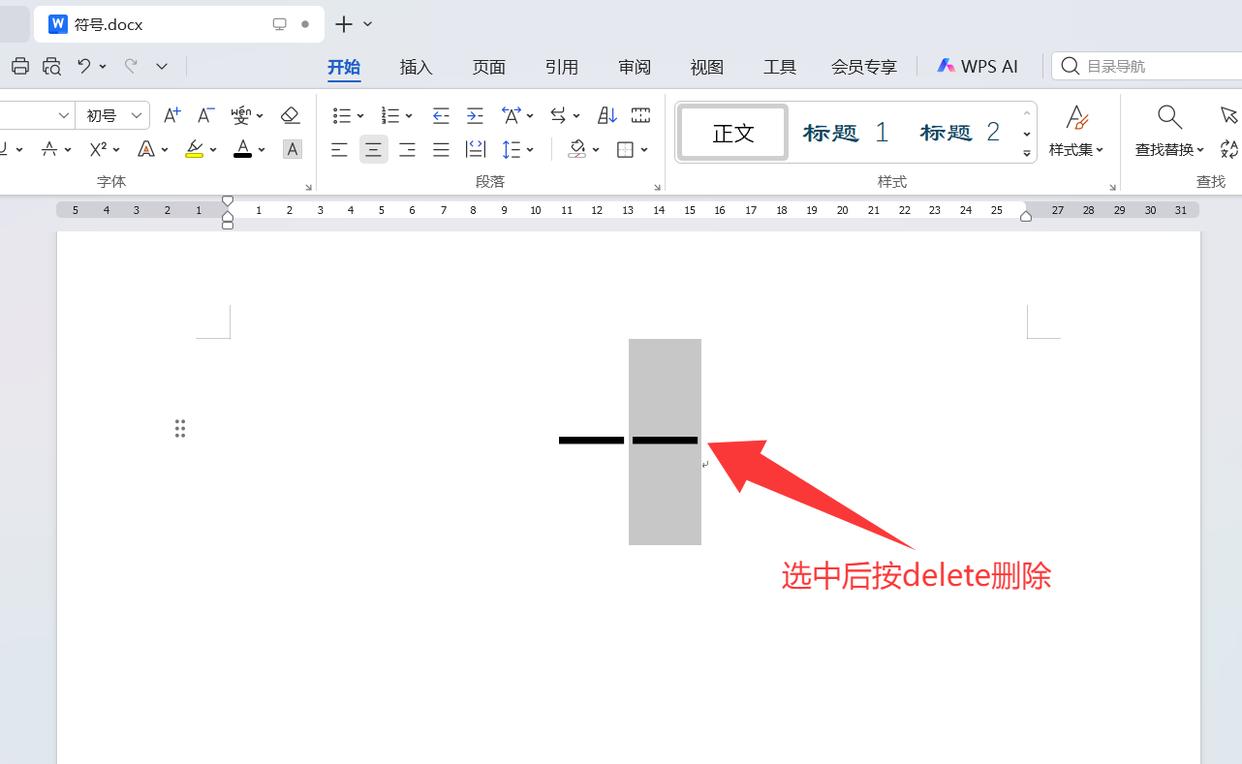Decrease font size with the A- icon
Image resolution: width=1242 pixels, height=764 pixels.
[205, 115]
